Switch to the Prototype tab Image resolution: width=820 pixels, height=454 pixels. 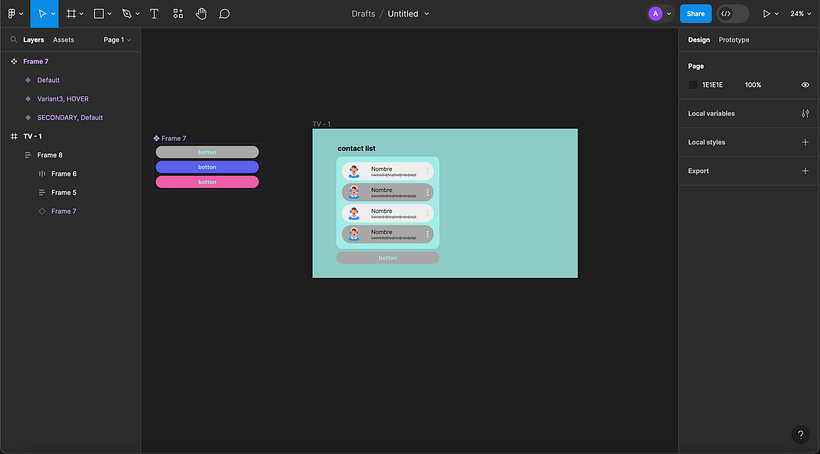733,40
